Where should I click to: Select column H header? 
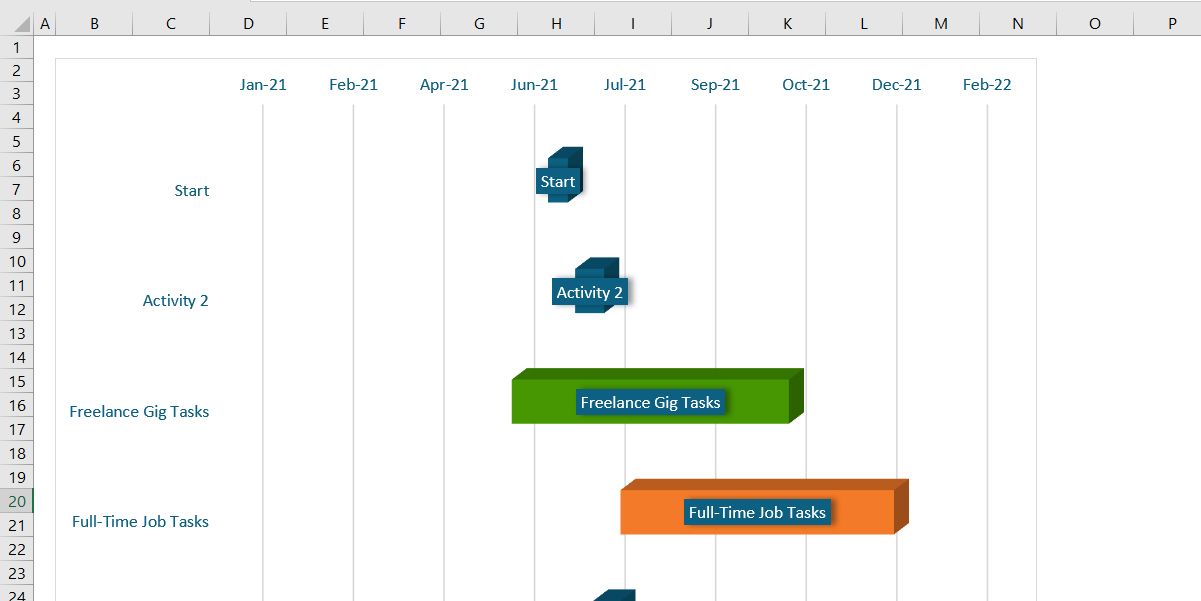(556, 24)
